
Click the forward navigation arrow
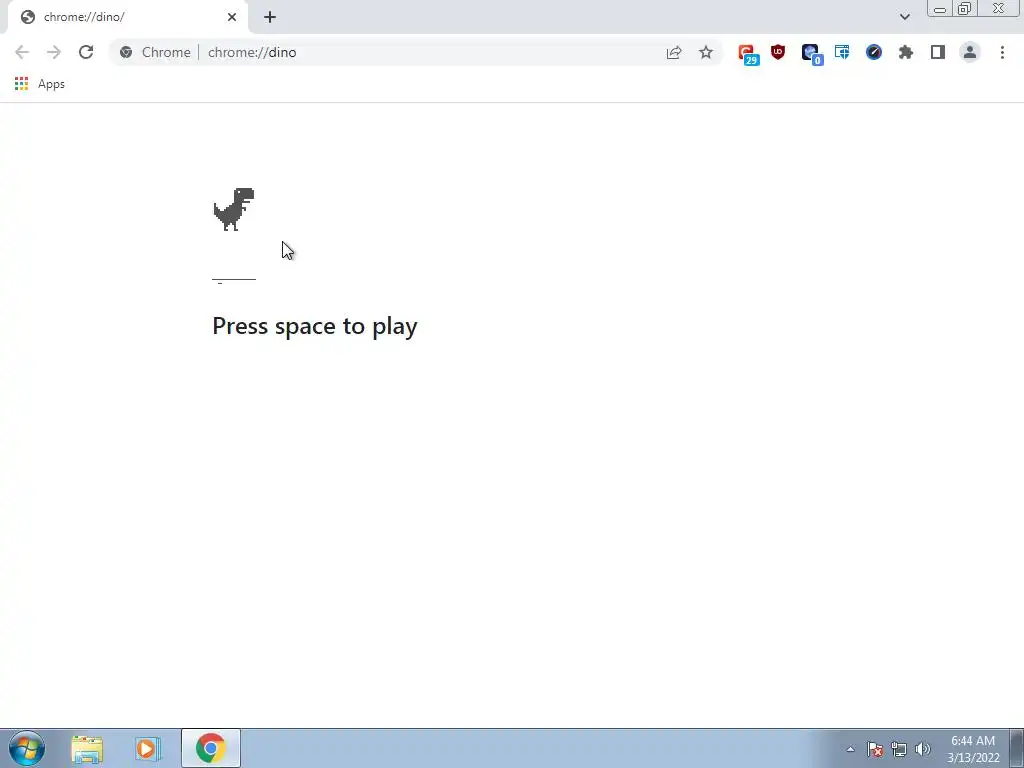pyautogui.click(x=54, y=52)
